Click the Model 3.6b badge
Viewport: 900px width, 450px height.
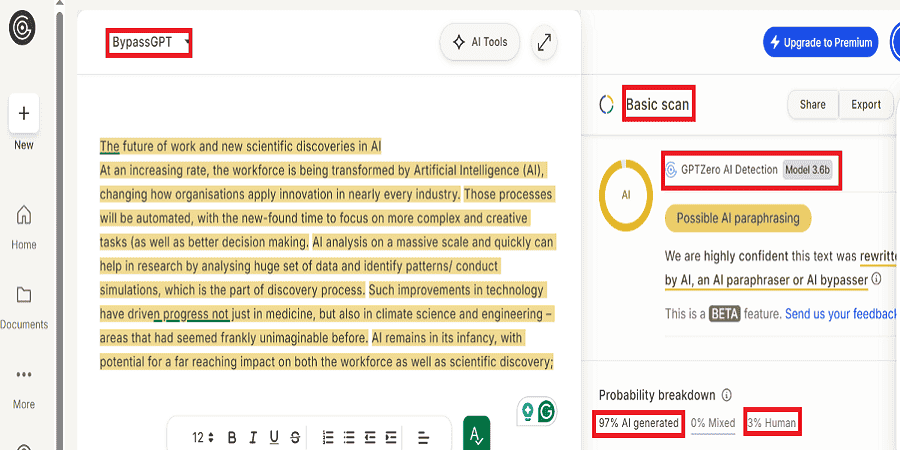(807, 170)
